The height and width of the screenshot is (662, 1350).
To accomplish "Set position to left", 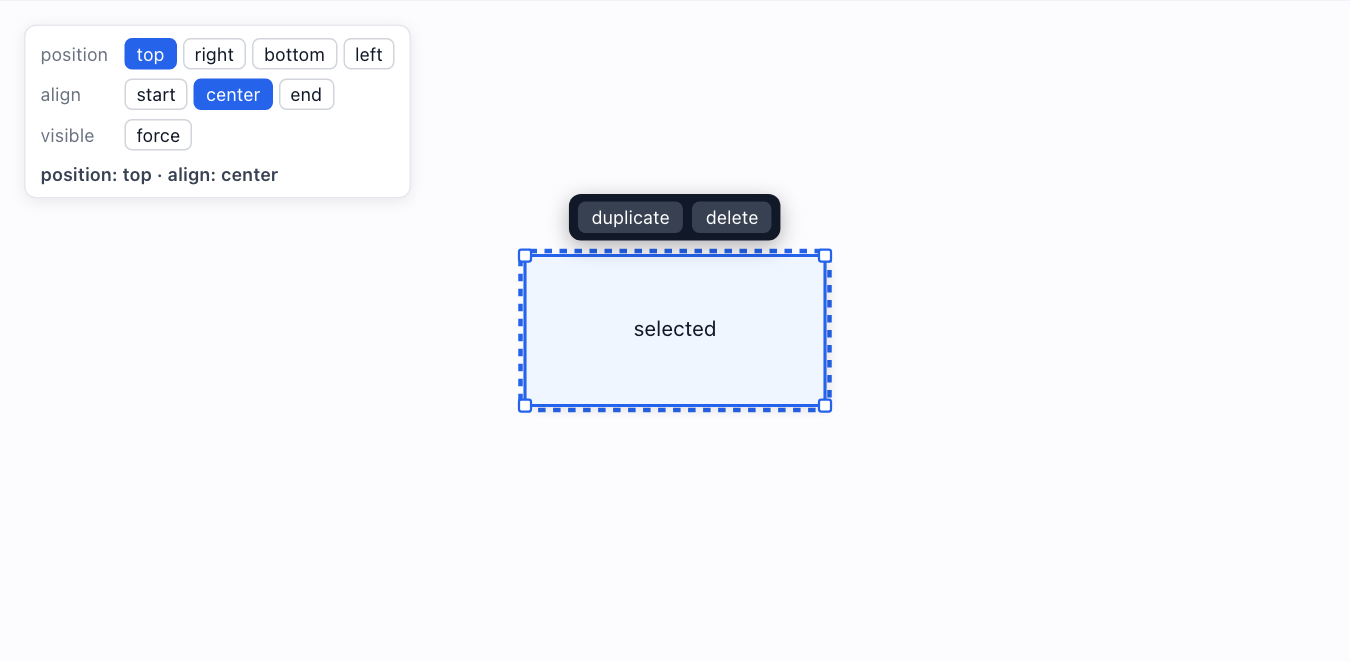I will 369,54.
